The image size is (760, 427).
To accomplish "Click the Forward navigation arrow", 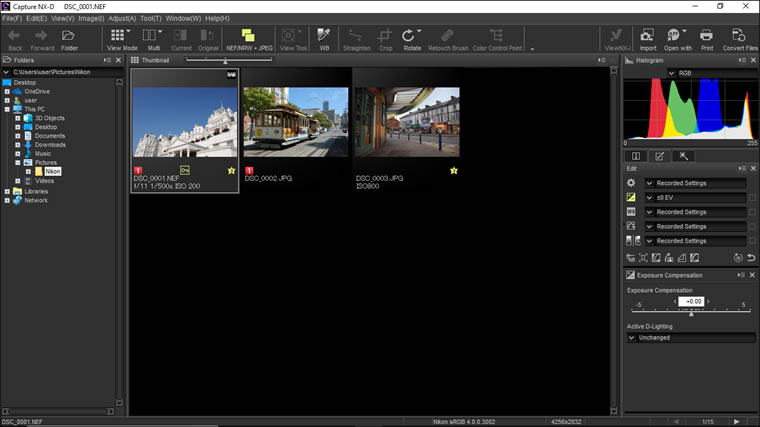I will [41, 35].
